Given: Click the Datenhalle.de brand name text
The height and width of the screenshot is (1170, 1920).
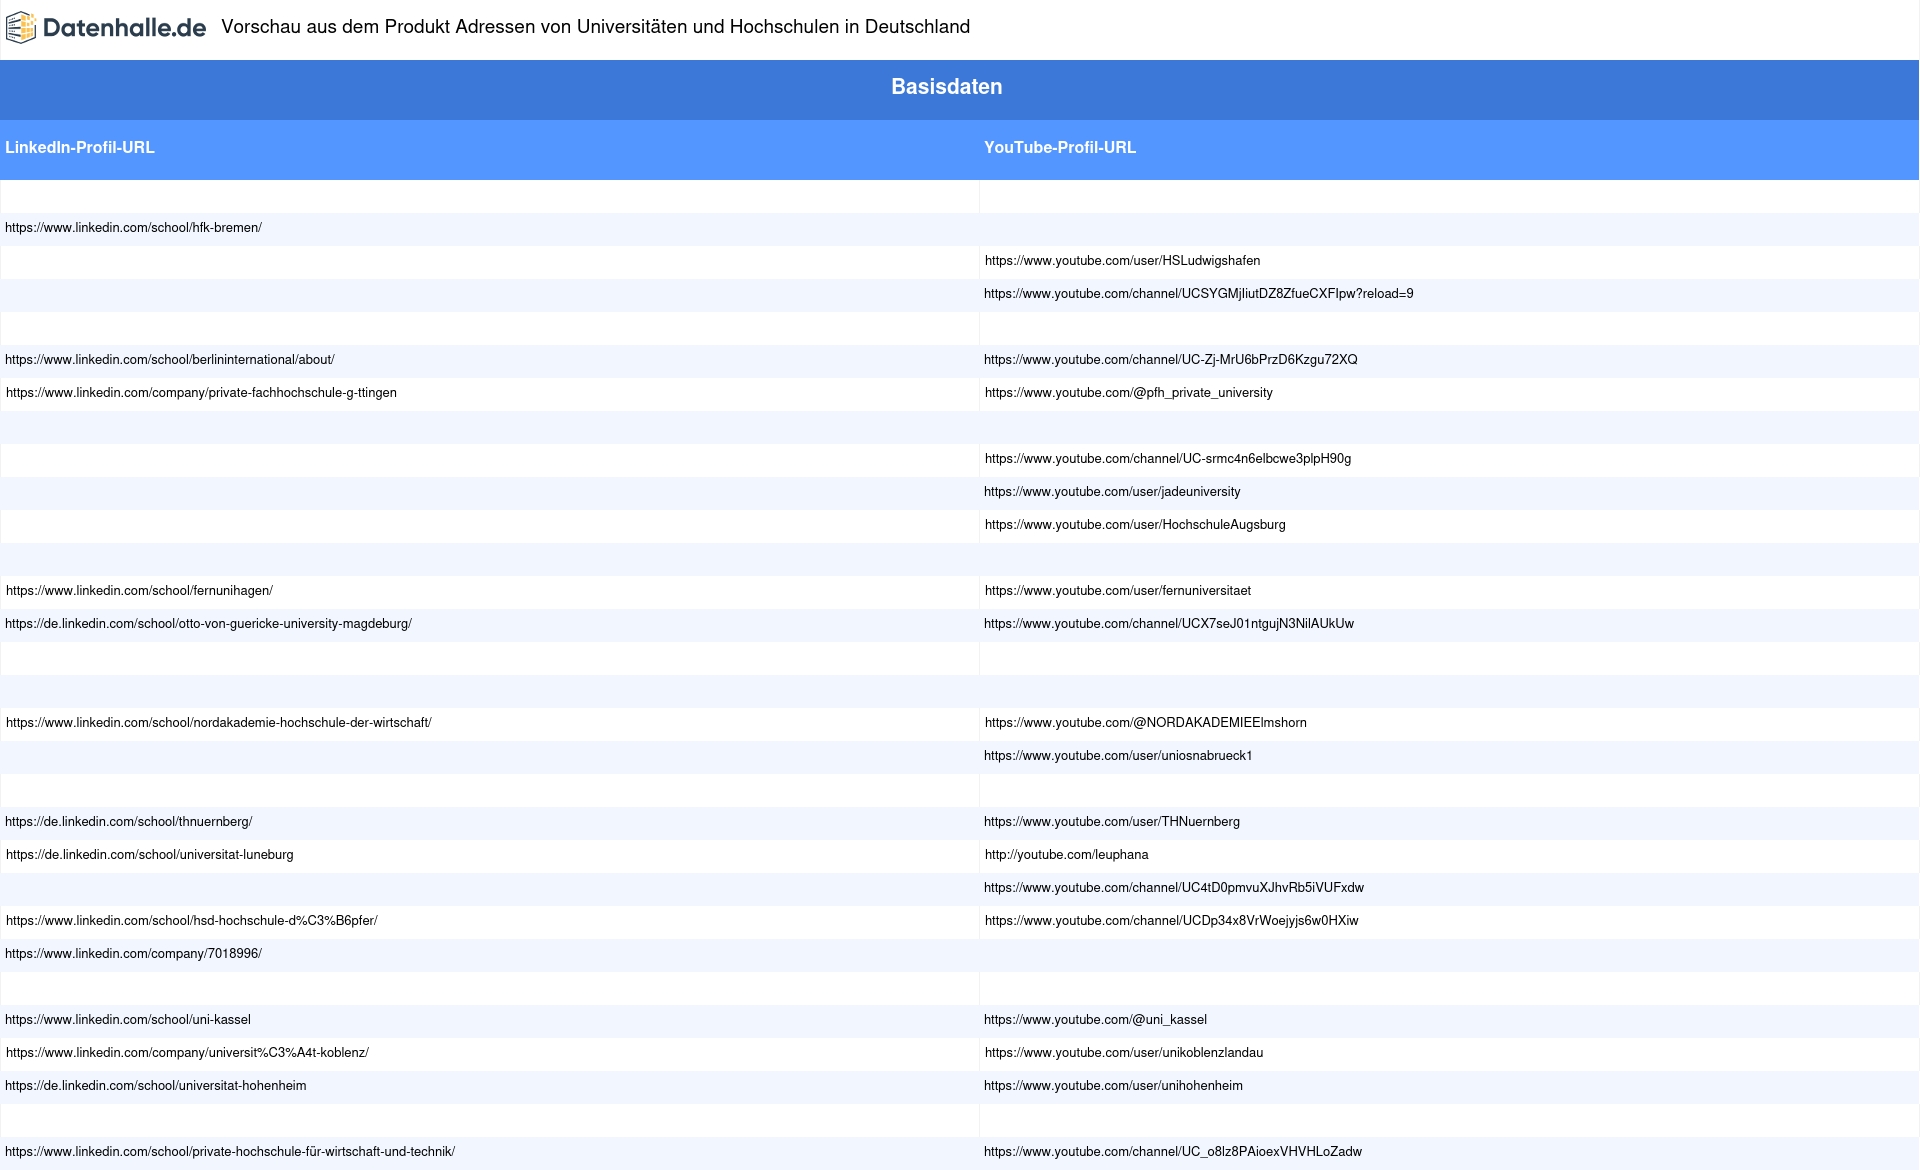Looking at the screenshot, I should 124,28.
